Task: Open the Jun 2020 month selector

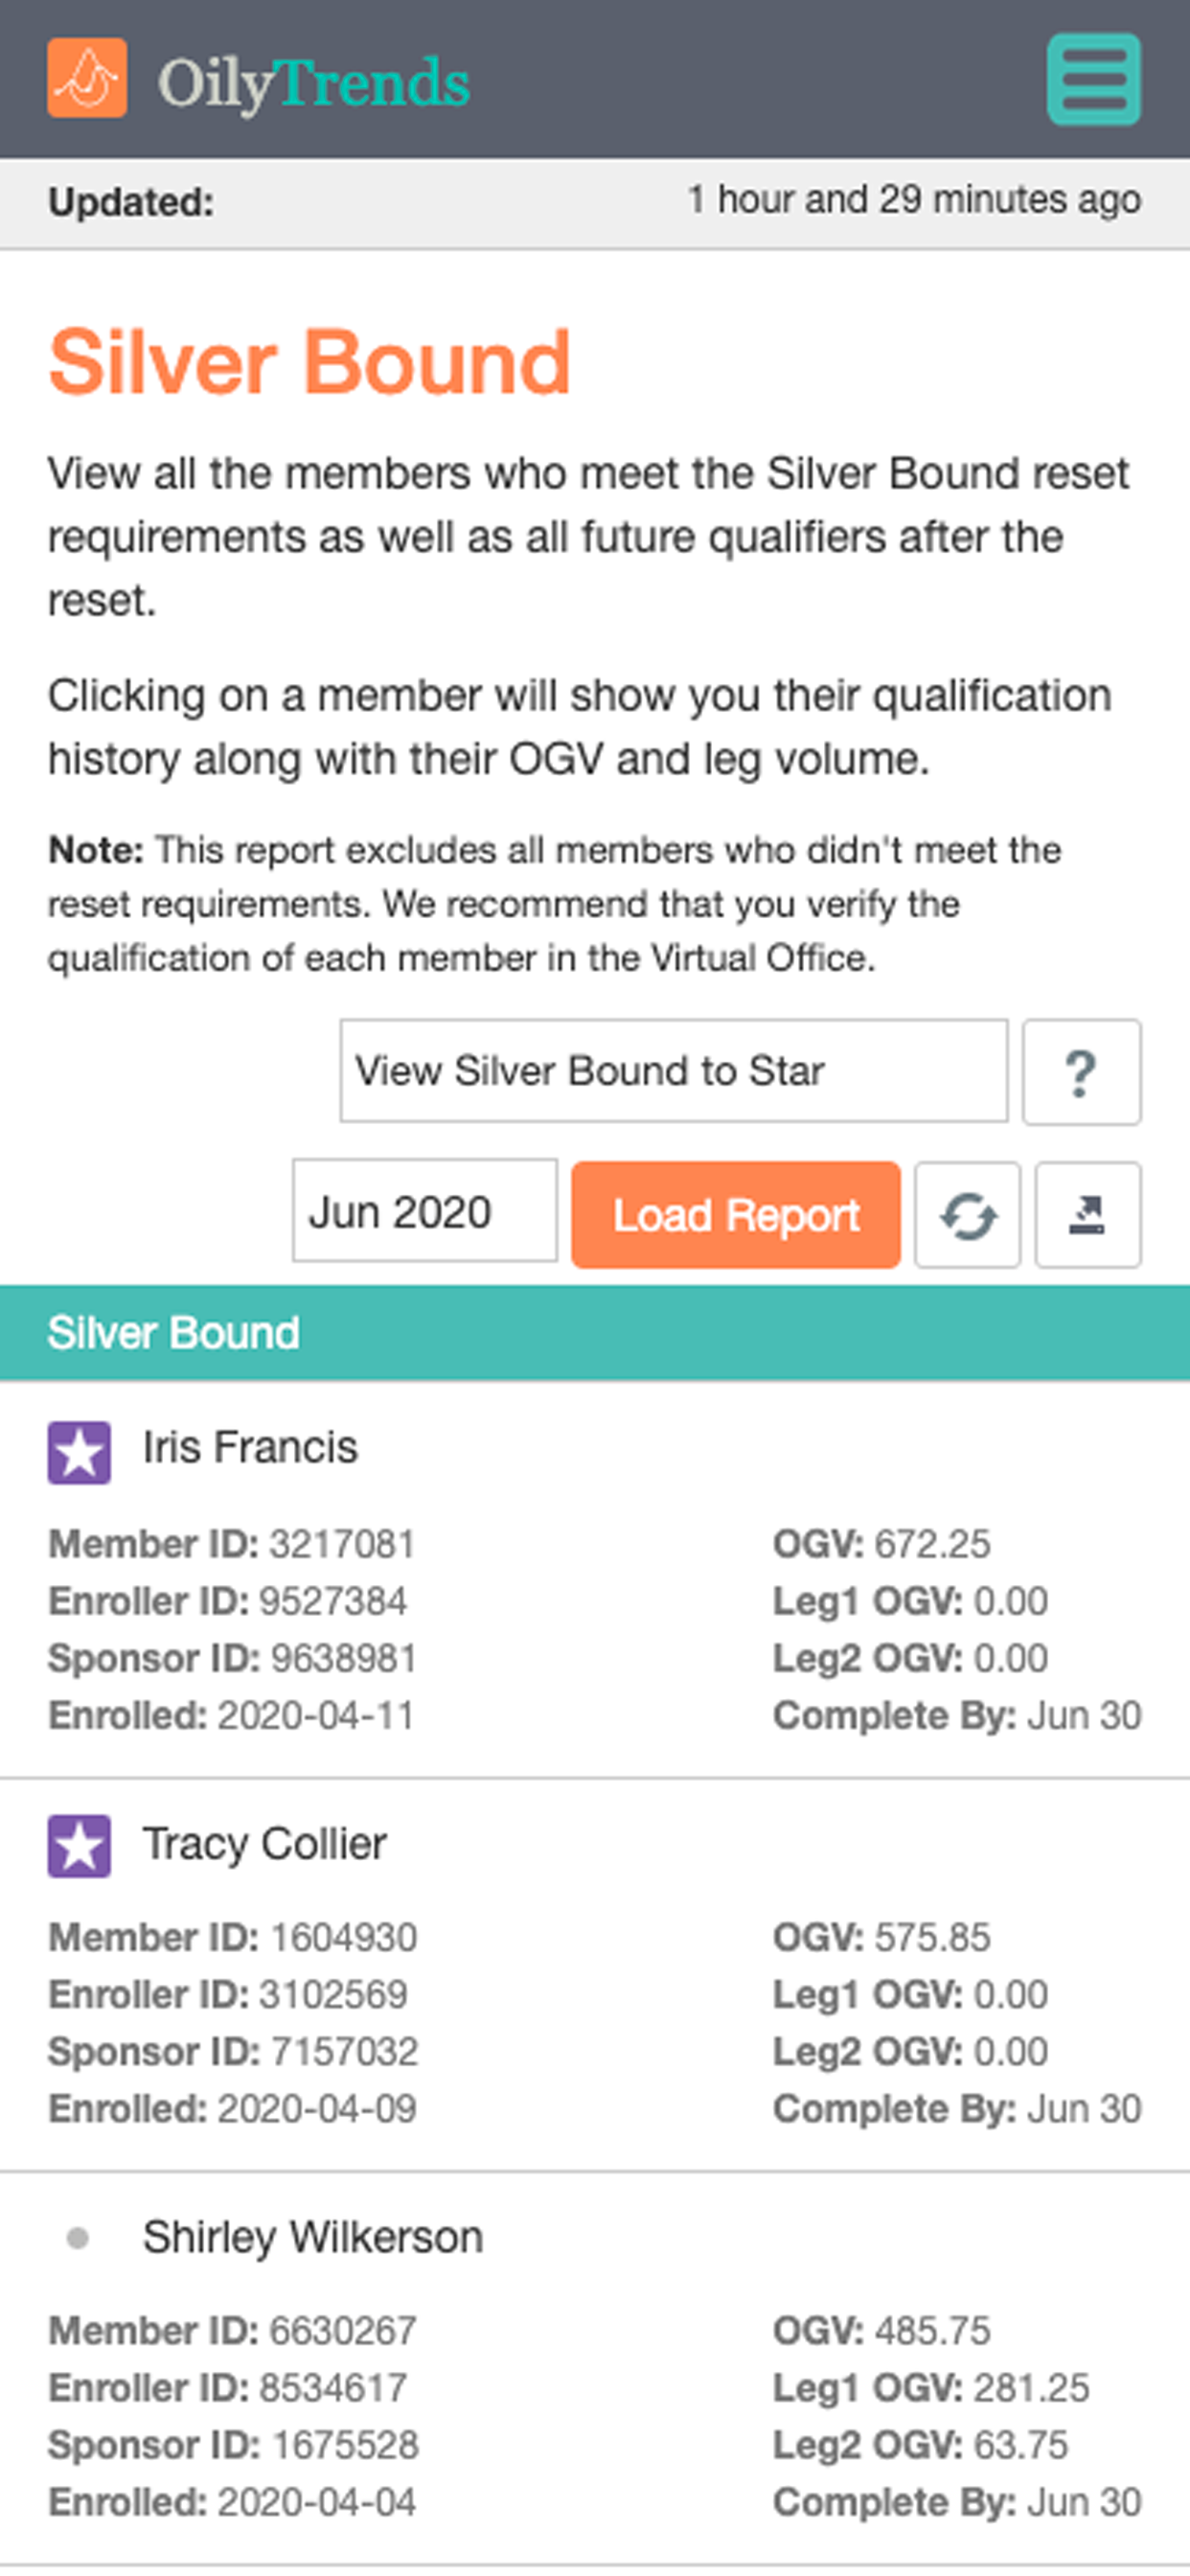Action: tap(425, 1211)
